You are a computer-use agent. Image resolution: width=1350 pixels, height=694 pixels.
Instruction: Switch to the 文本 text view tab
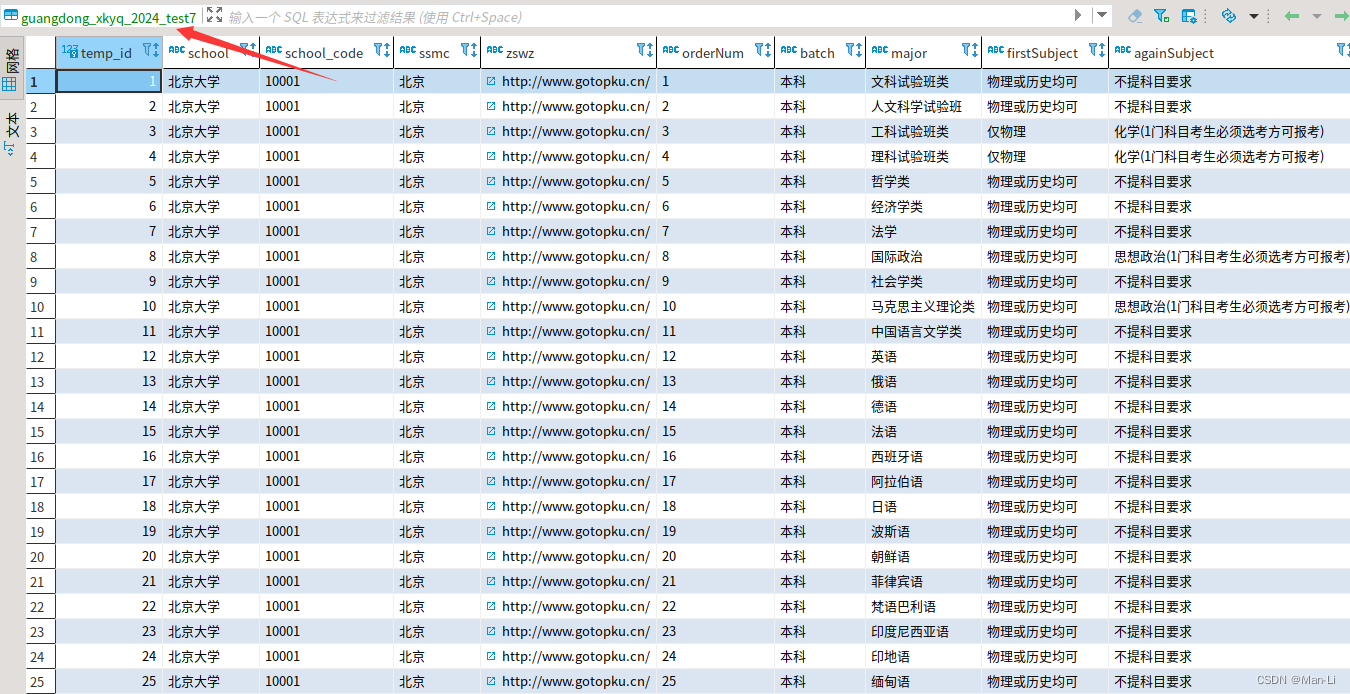12,132
